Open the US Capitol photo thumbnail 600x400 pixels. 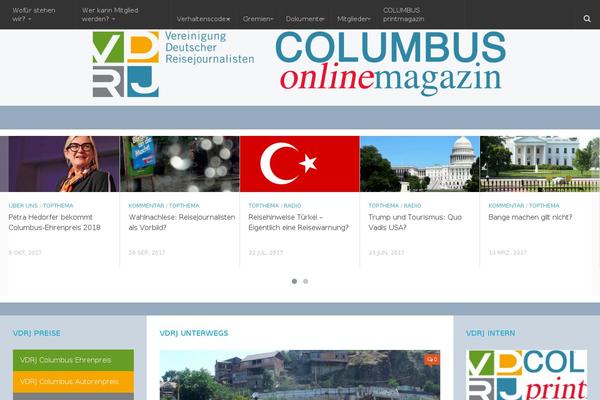[x=420, y=164]
